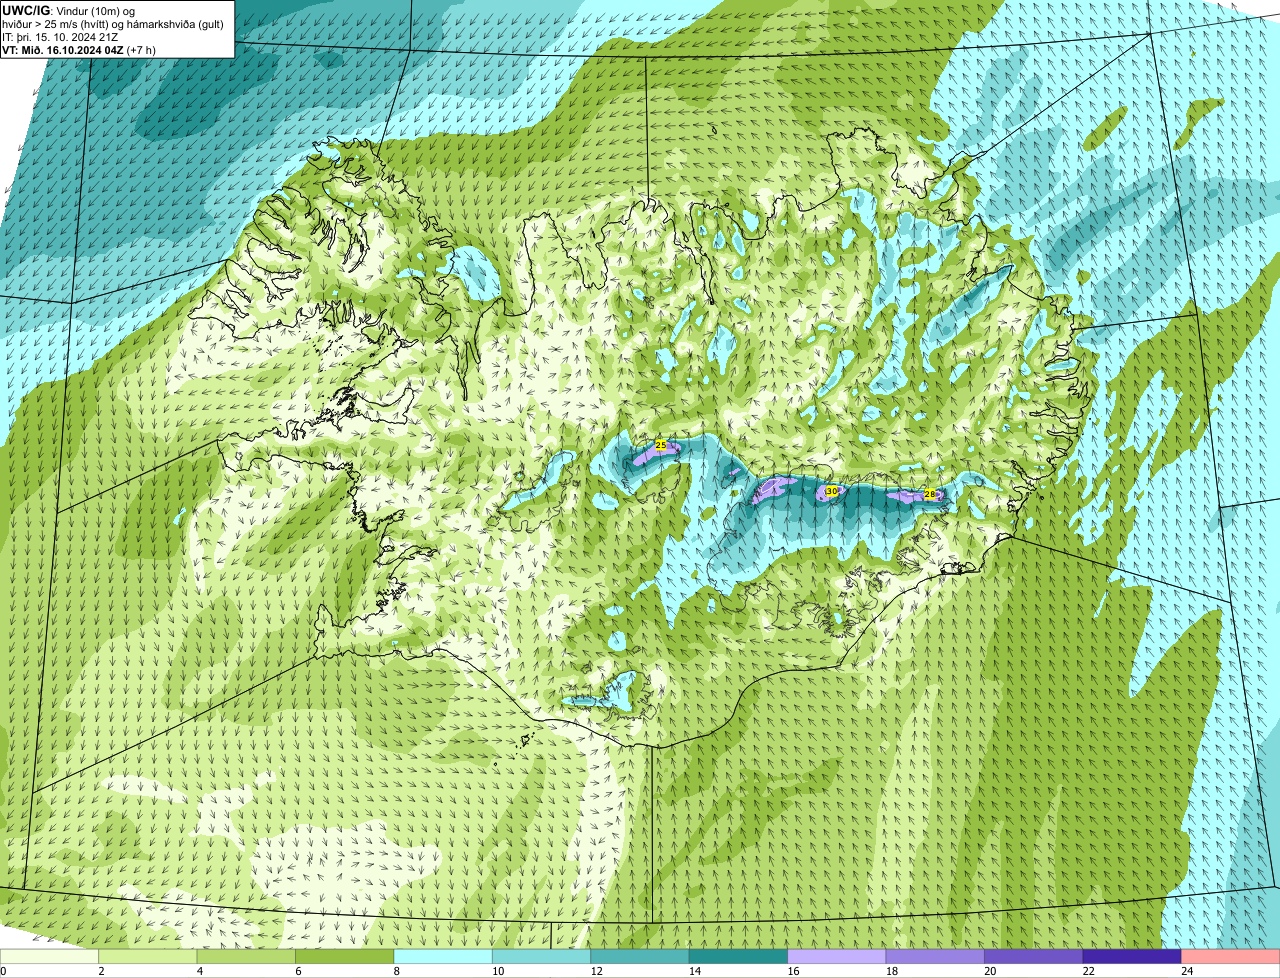Image resolution: width=1280 pixels, height=978 pixels.
Task: Click the legend tick label 16
Action: pos(793,970)
